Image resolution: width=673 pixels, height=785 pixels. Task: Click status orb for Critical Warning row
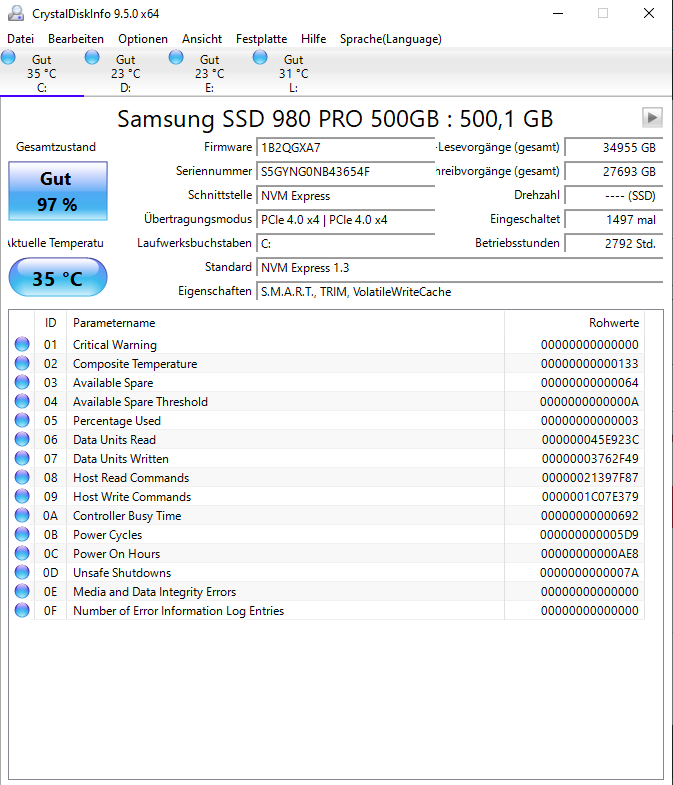(22, 344)
